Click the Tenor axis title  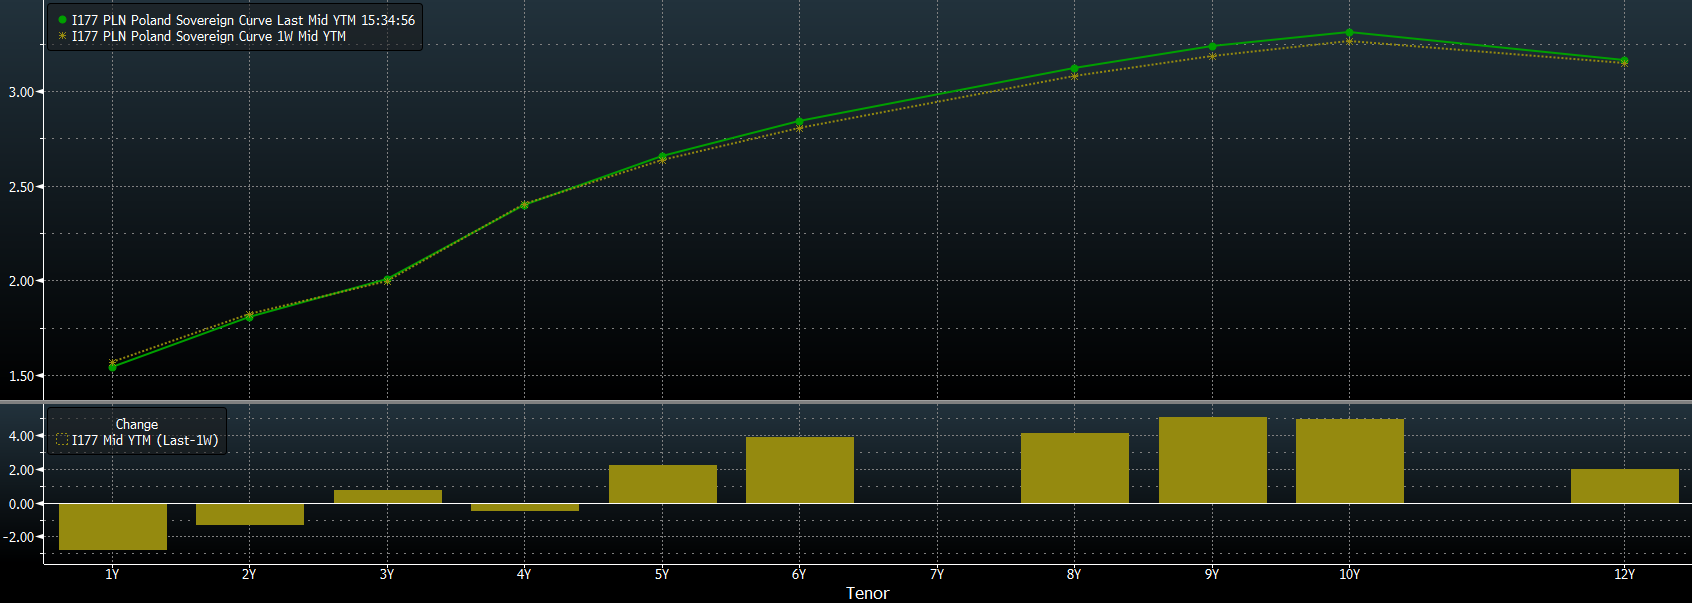coord(867,593)
